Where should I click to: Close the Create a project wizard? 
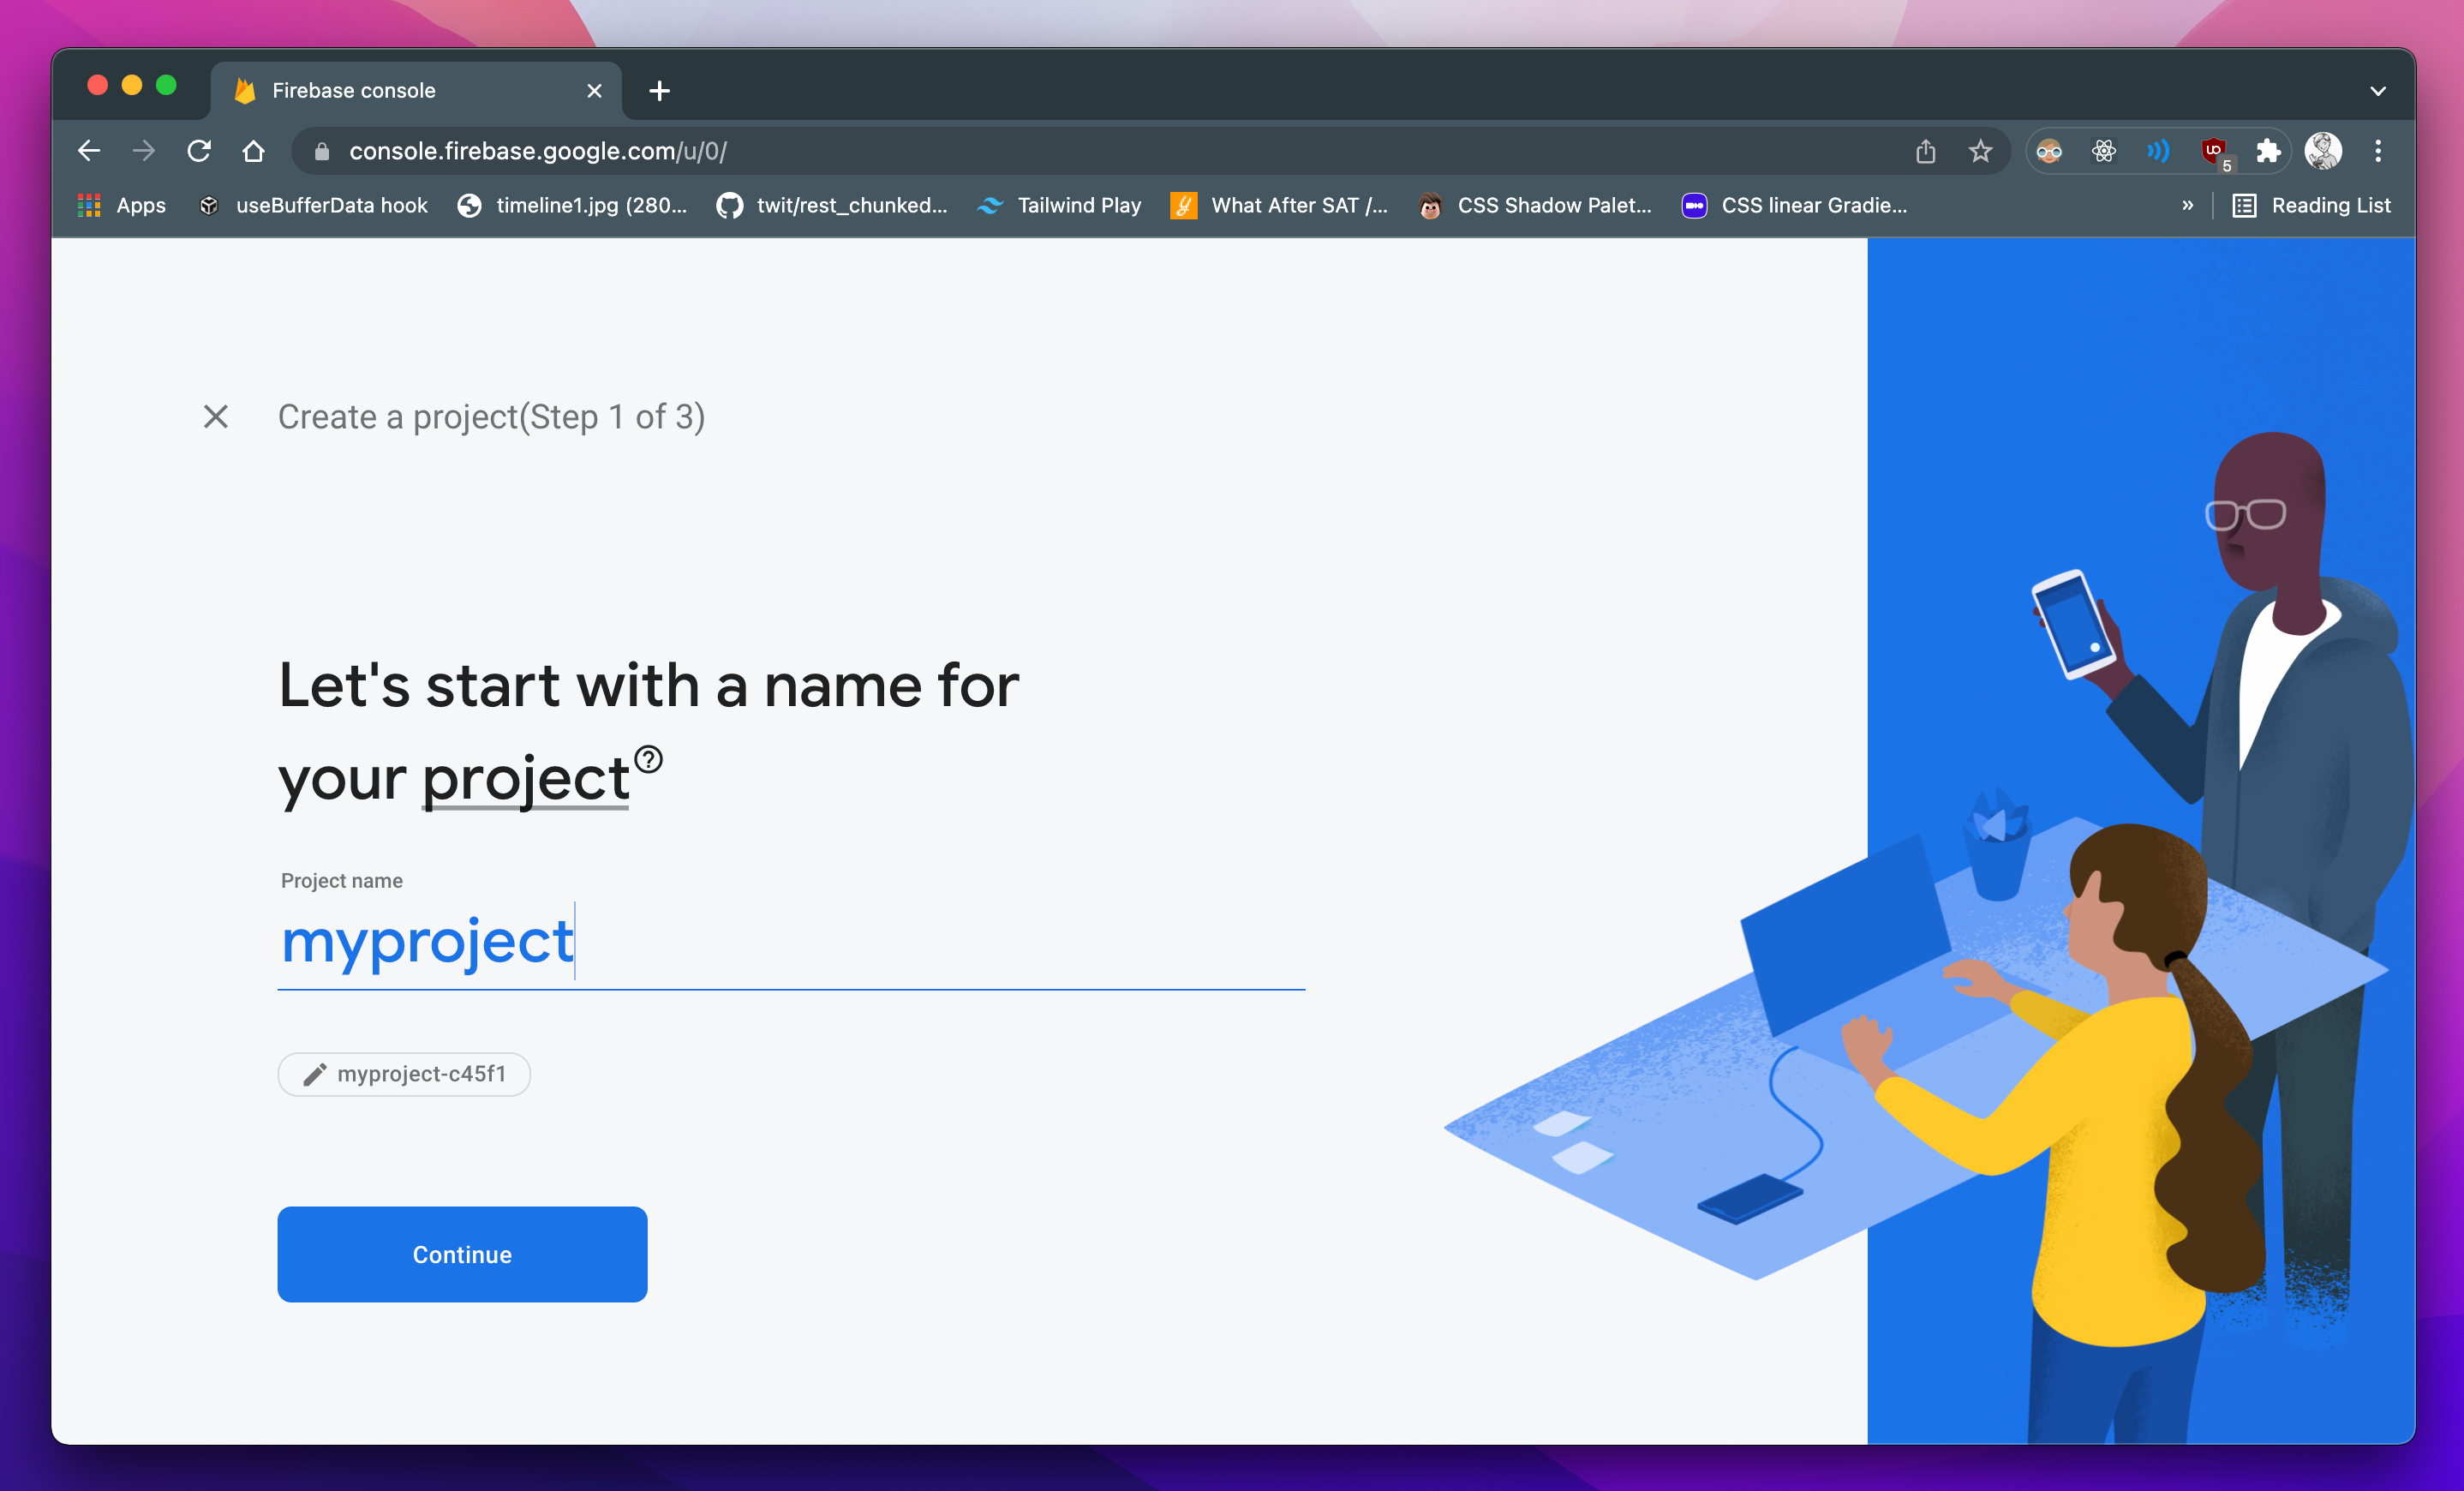(216, 416)
